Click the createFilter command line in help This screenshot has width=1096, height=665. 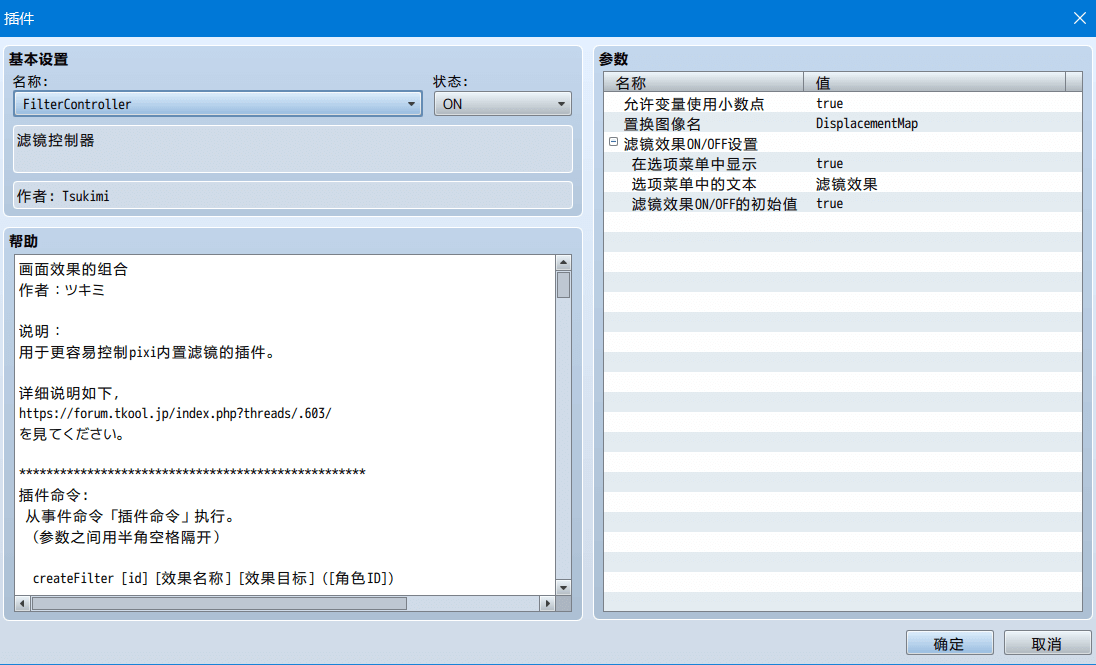(213, 578)
